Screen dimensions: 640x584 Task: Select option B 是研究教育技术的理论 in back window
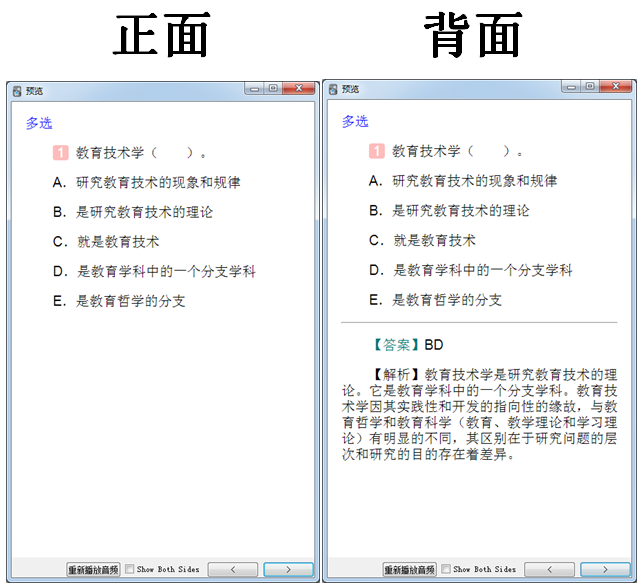[449, 211]
